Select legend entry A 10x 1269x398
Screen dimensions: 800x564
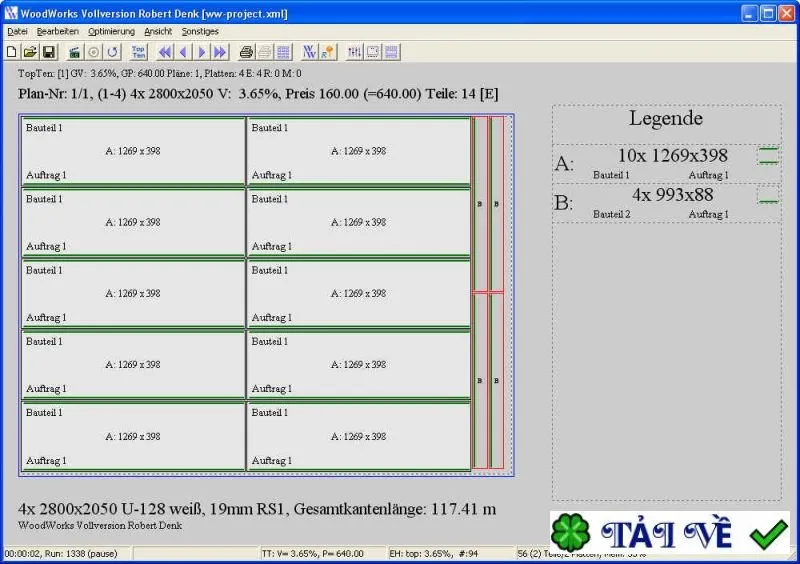tap(666, 163)
